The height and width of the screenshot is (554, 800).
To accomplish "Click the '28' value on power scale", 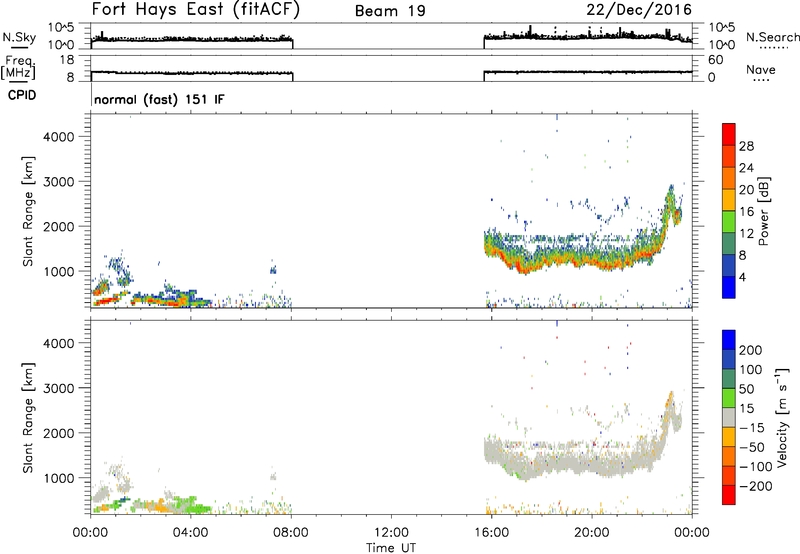I will (x=746, y=146).
